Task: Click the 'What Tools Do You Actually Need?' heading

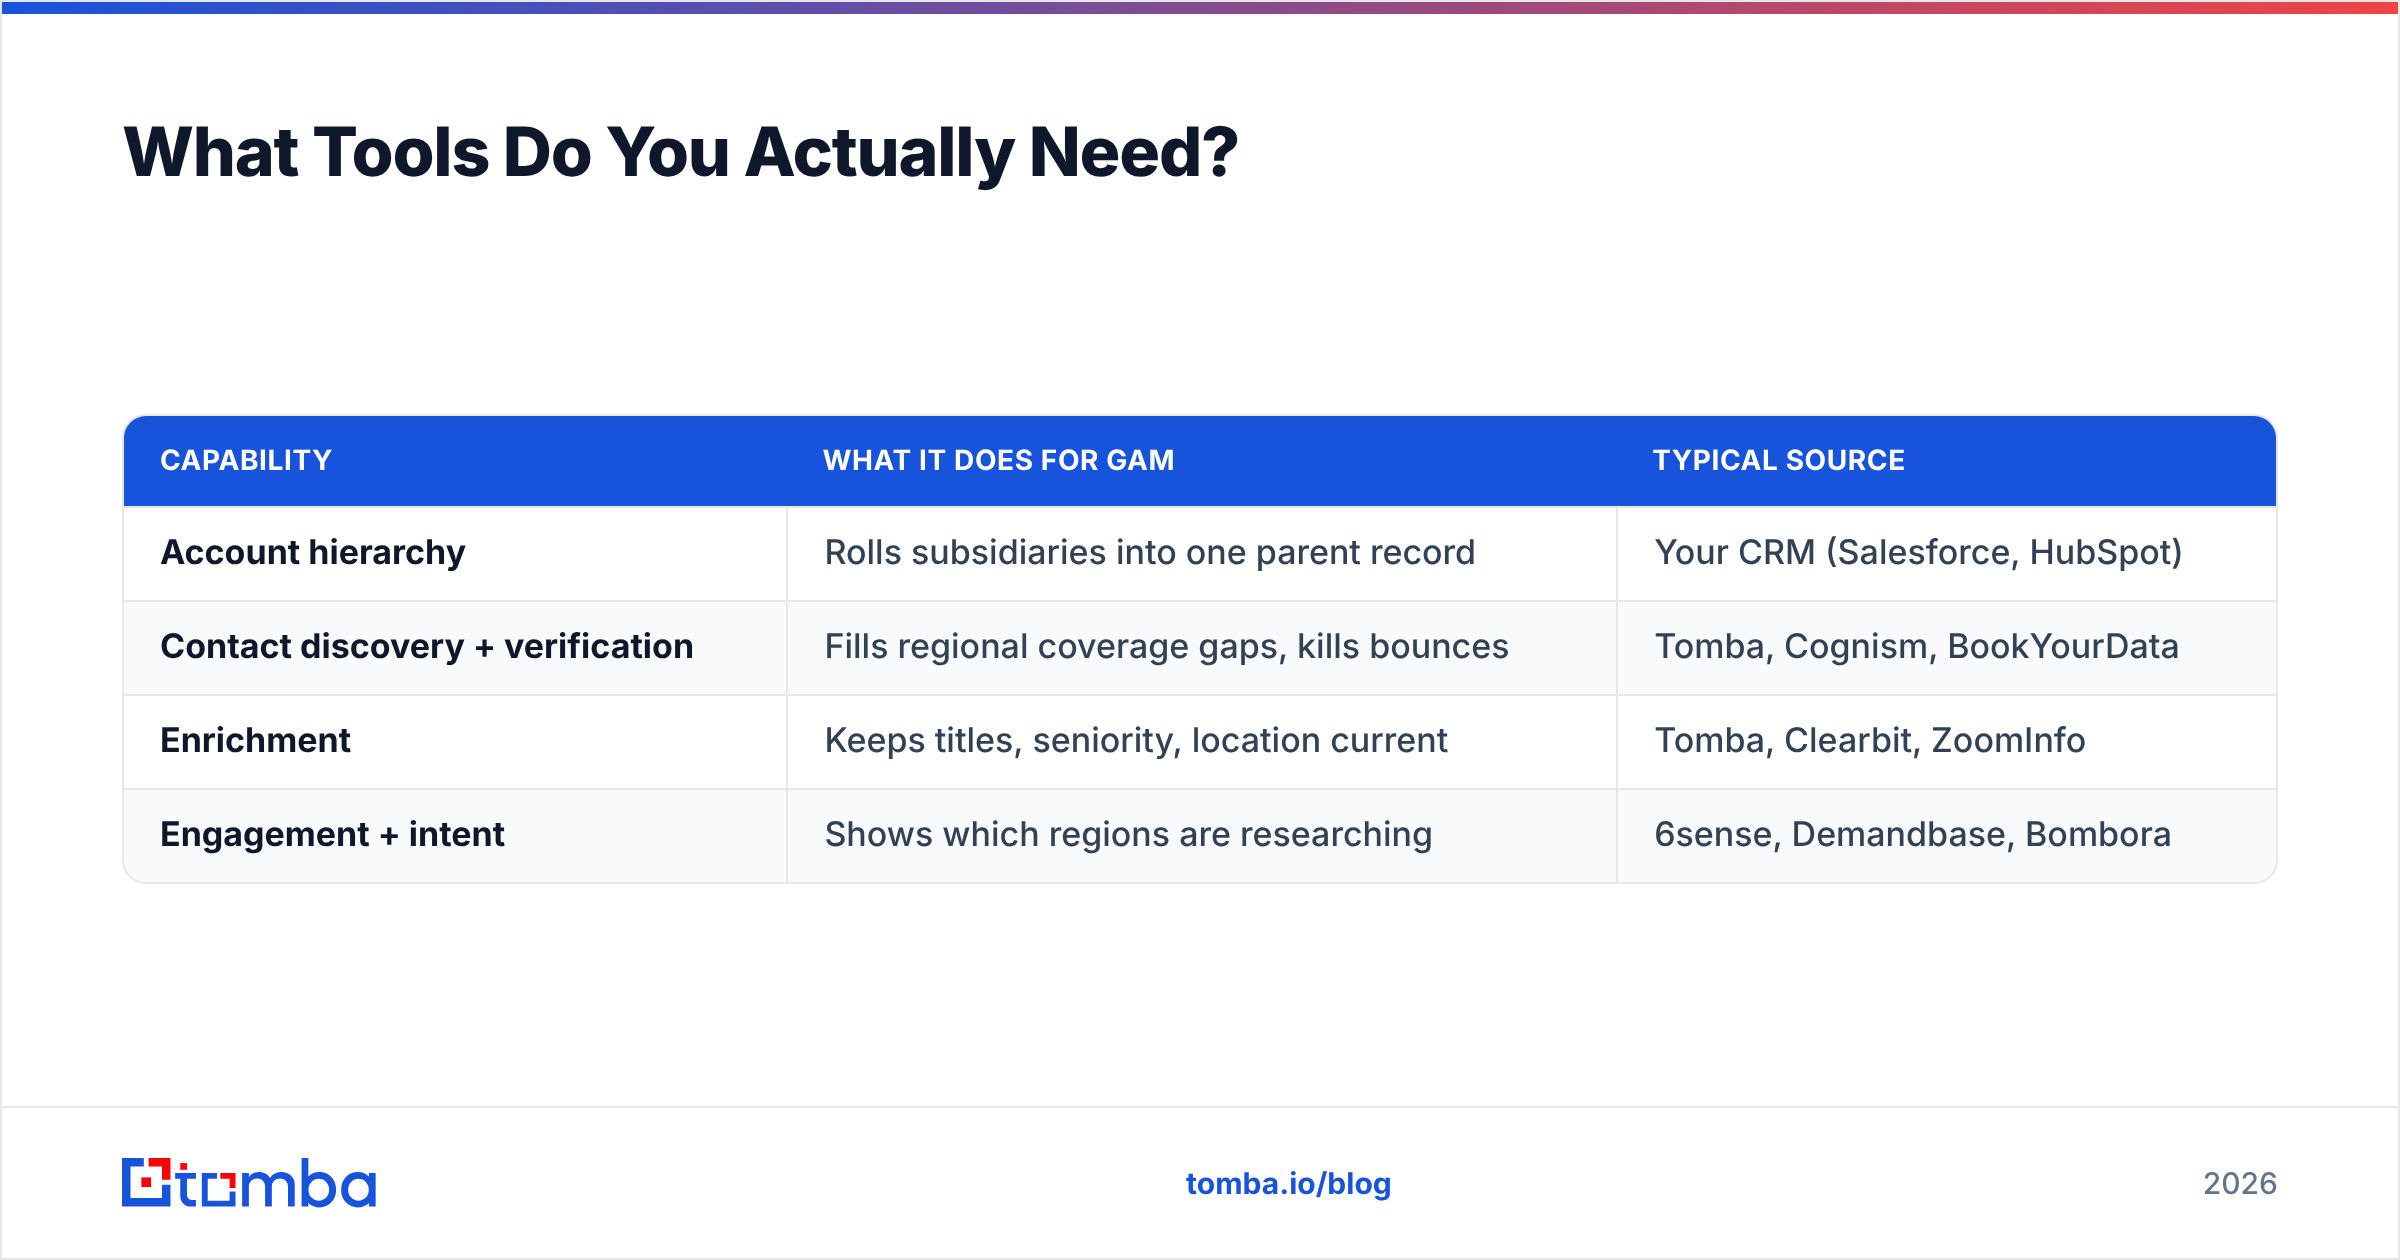Action: [x=681, y=153]
